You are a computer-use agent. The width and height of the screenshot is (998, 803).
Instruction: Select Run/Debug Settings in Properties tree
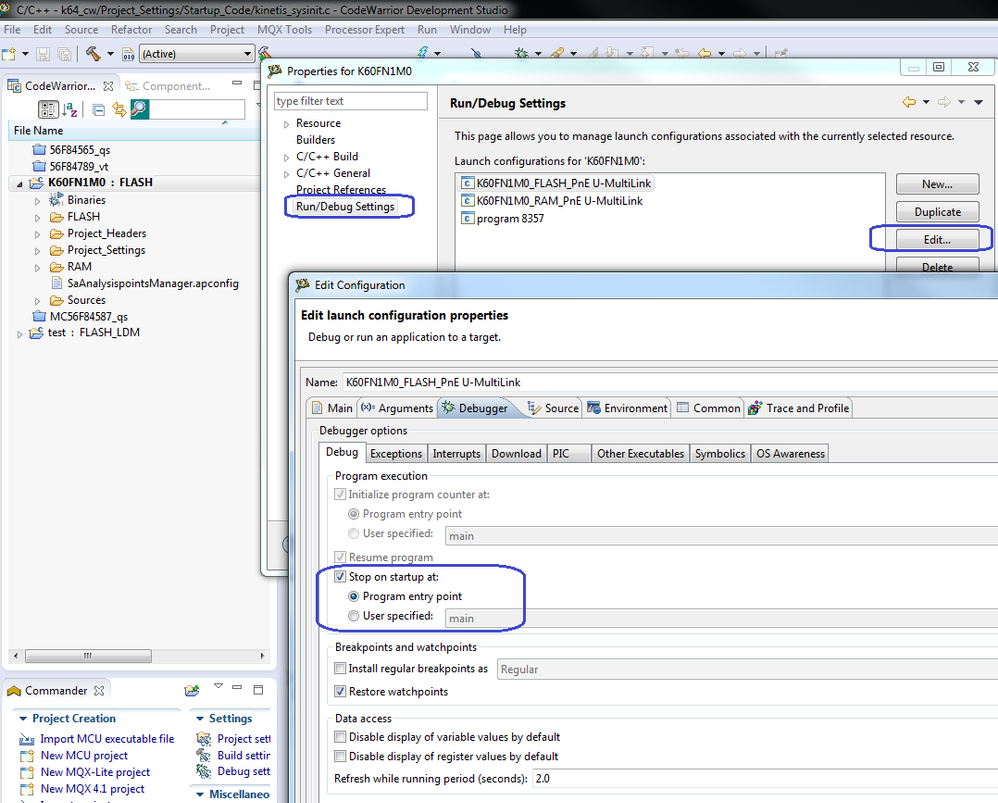tap(345, 206)
